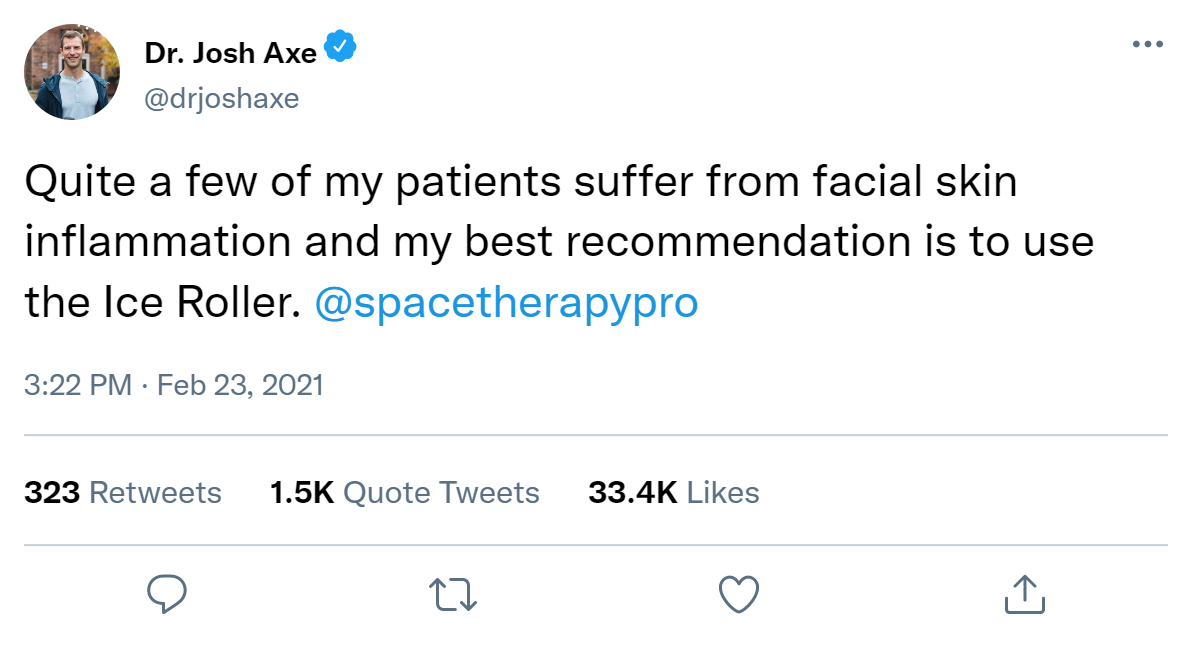Open Dr. Josh Axe's profile photo

click(x=72, y=73)
